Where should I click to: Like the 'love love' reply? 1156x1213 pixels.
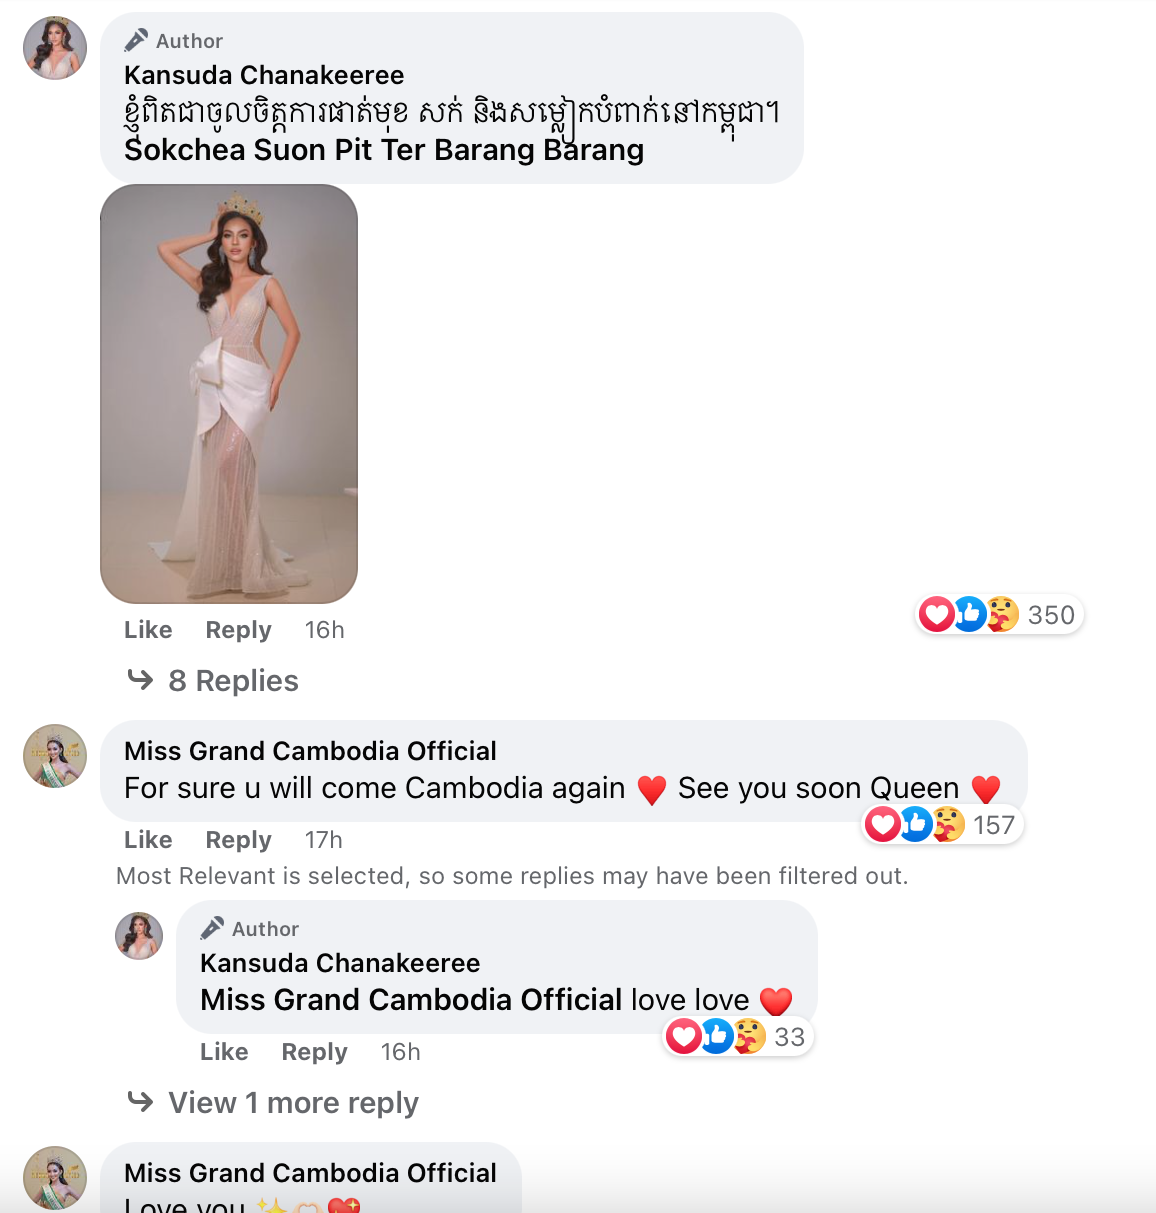(224, 1052)
